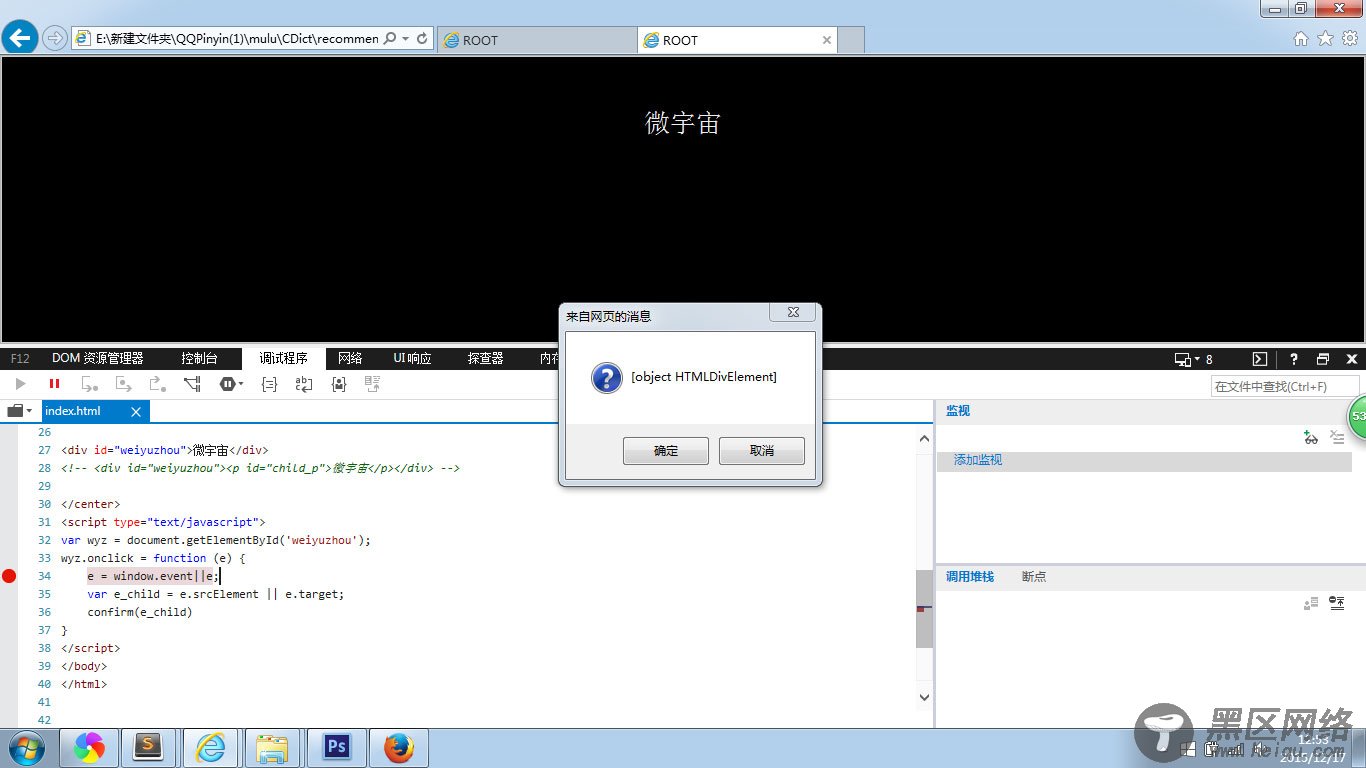Click the find in files search field
The height and width of the screenshot is (768, 1366).
tap(1285, 386)
